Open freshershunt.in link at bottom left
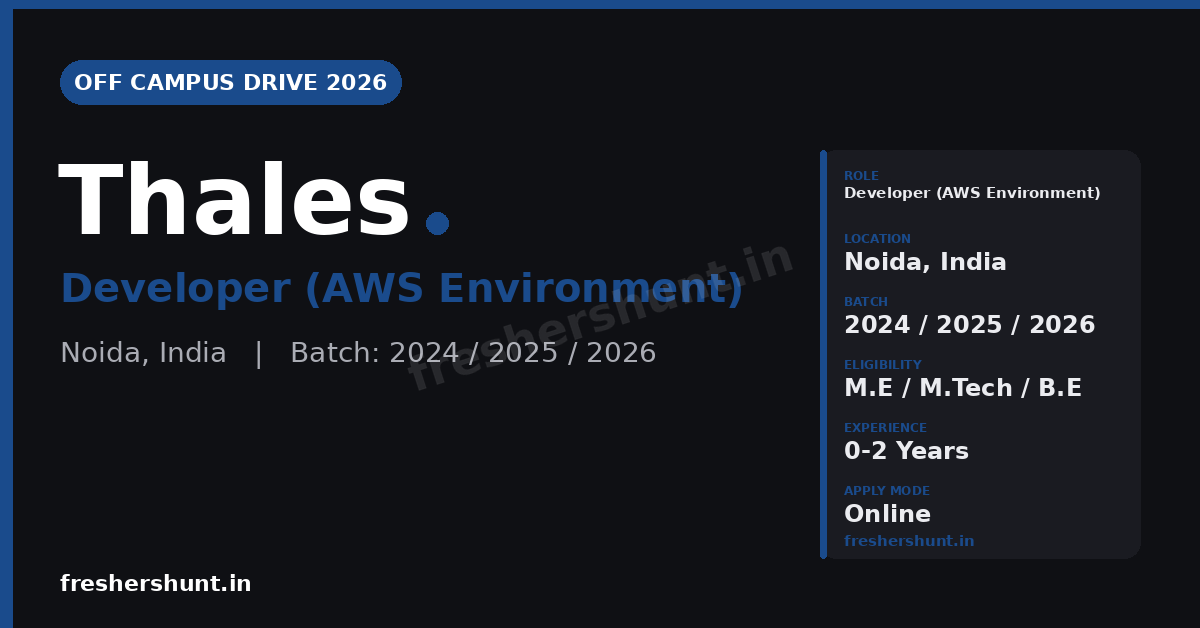1200x628 pixels. click(156, 584)
